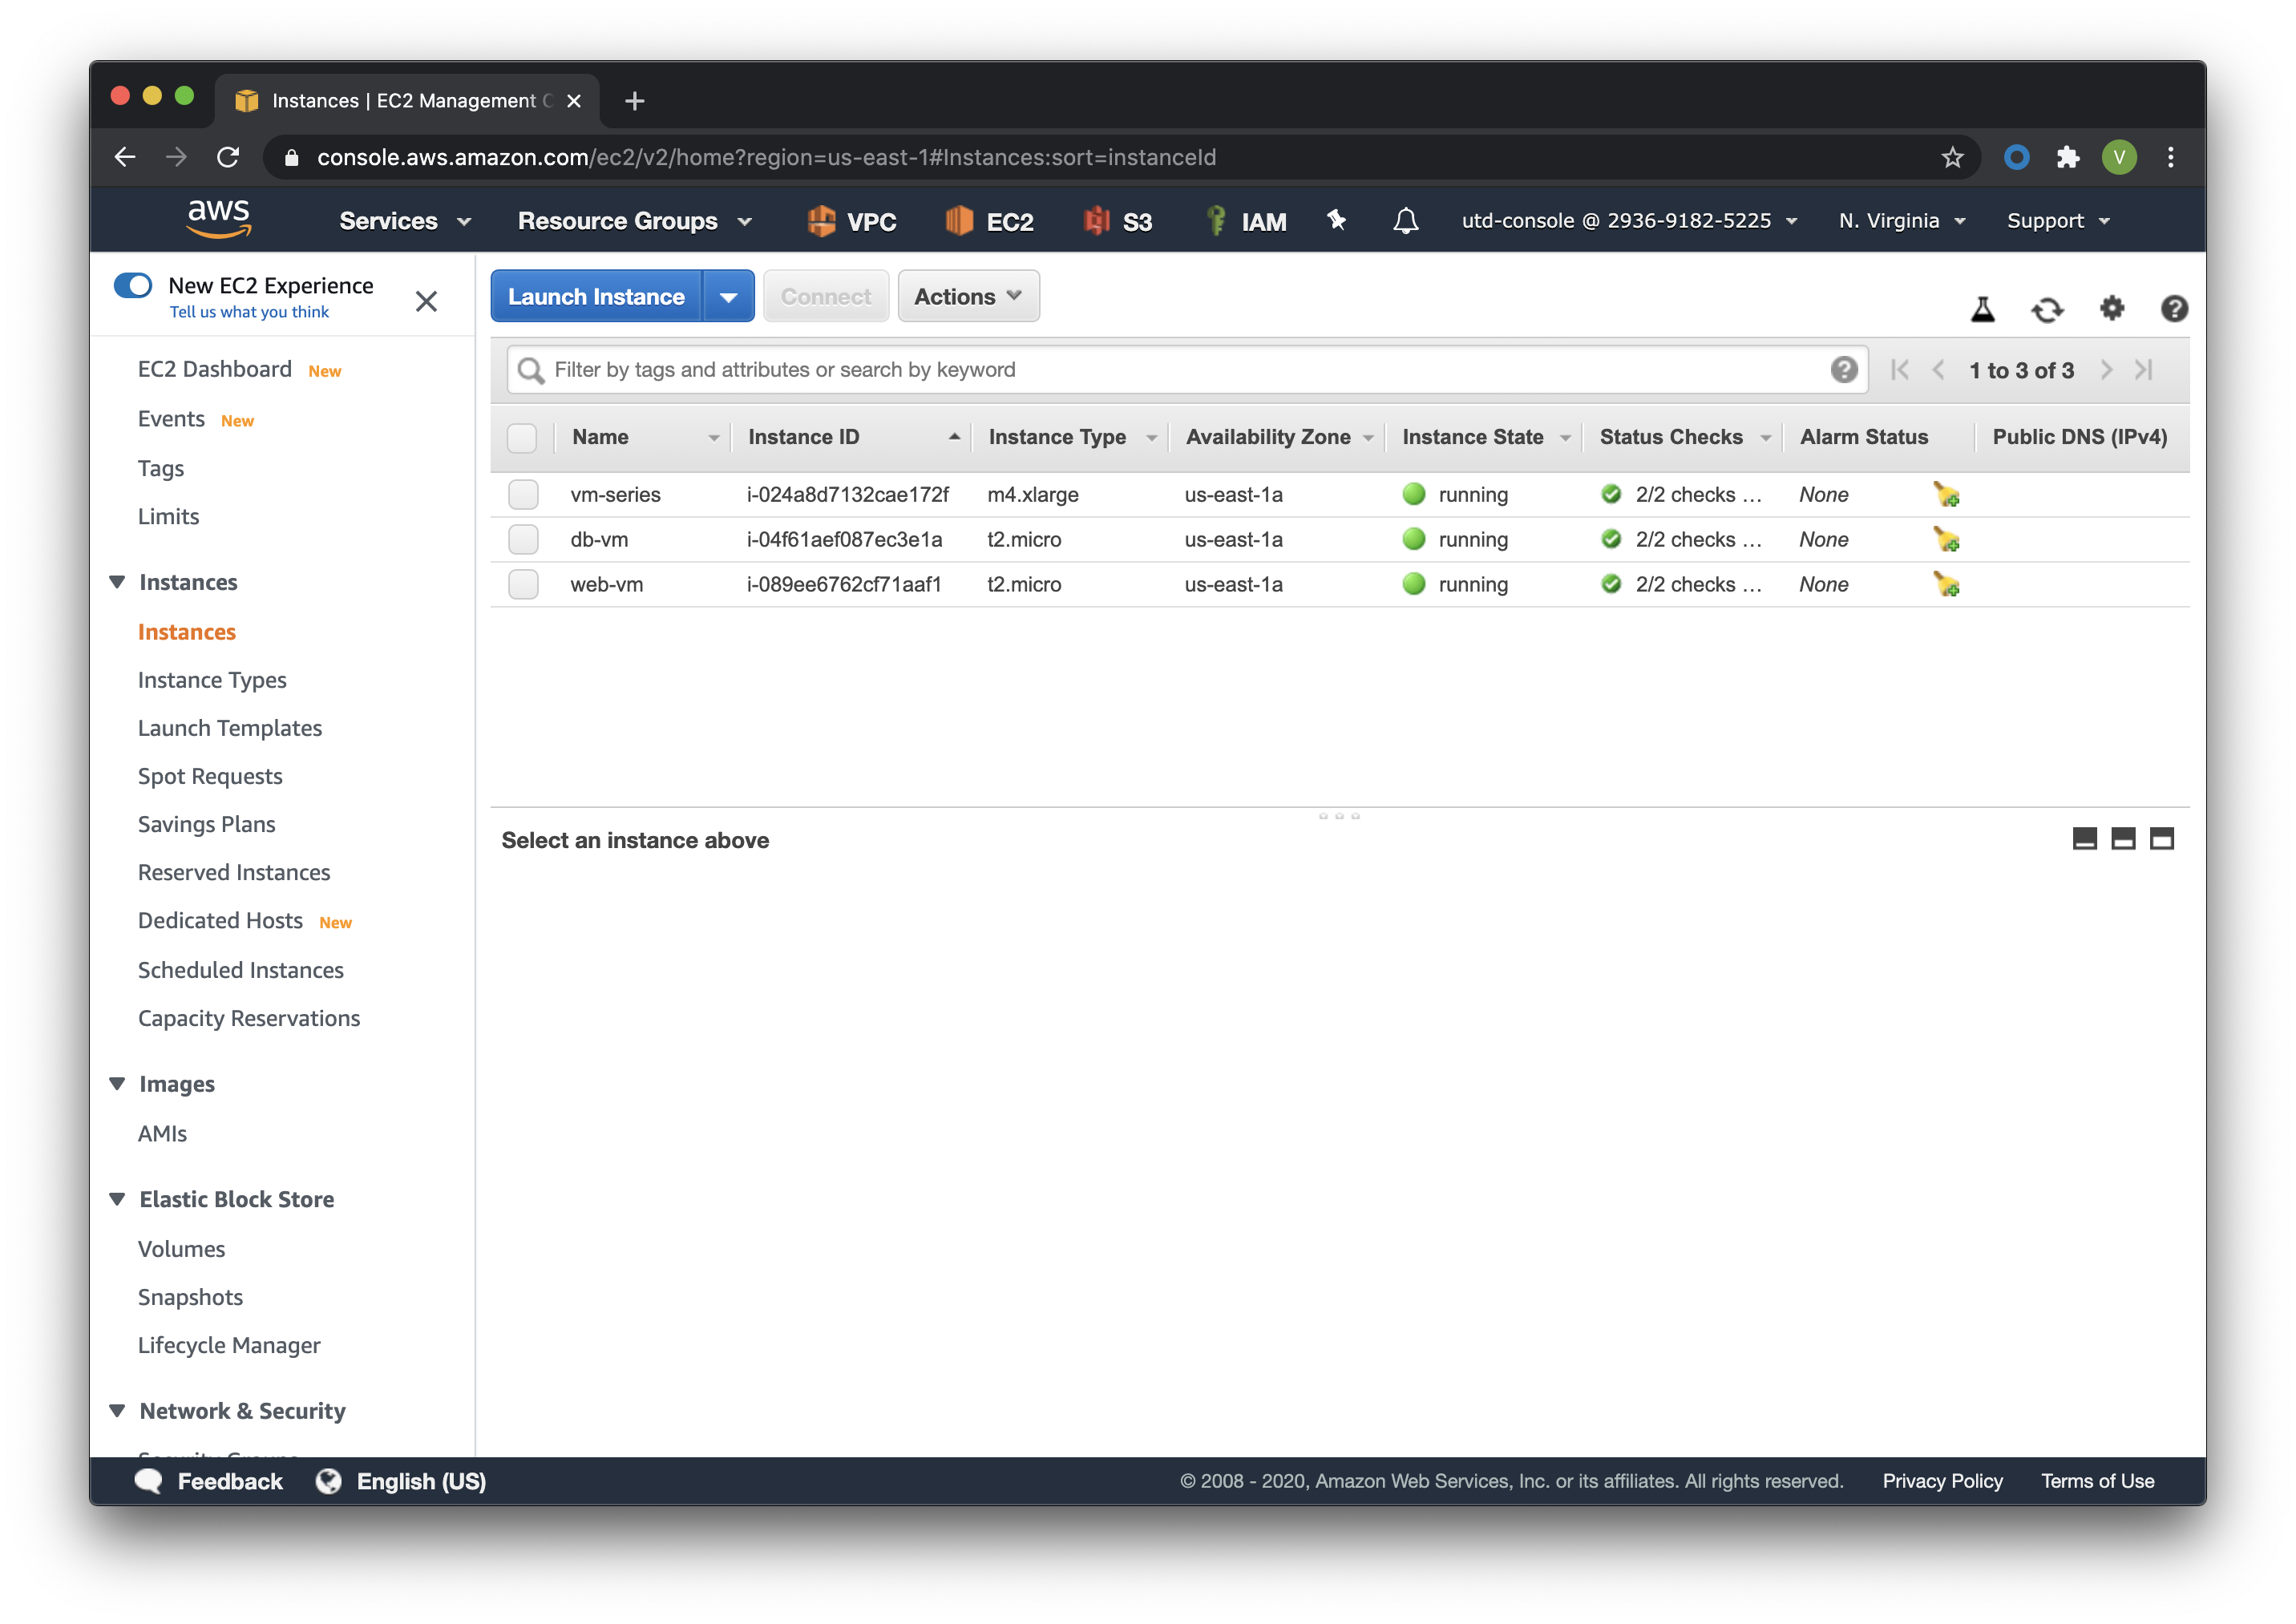Collapse the Network & Security section
This screenshot has width=2296, height=1624.
coord(117,1411)
